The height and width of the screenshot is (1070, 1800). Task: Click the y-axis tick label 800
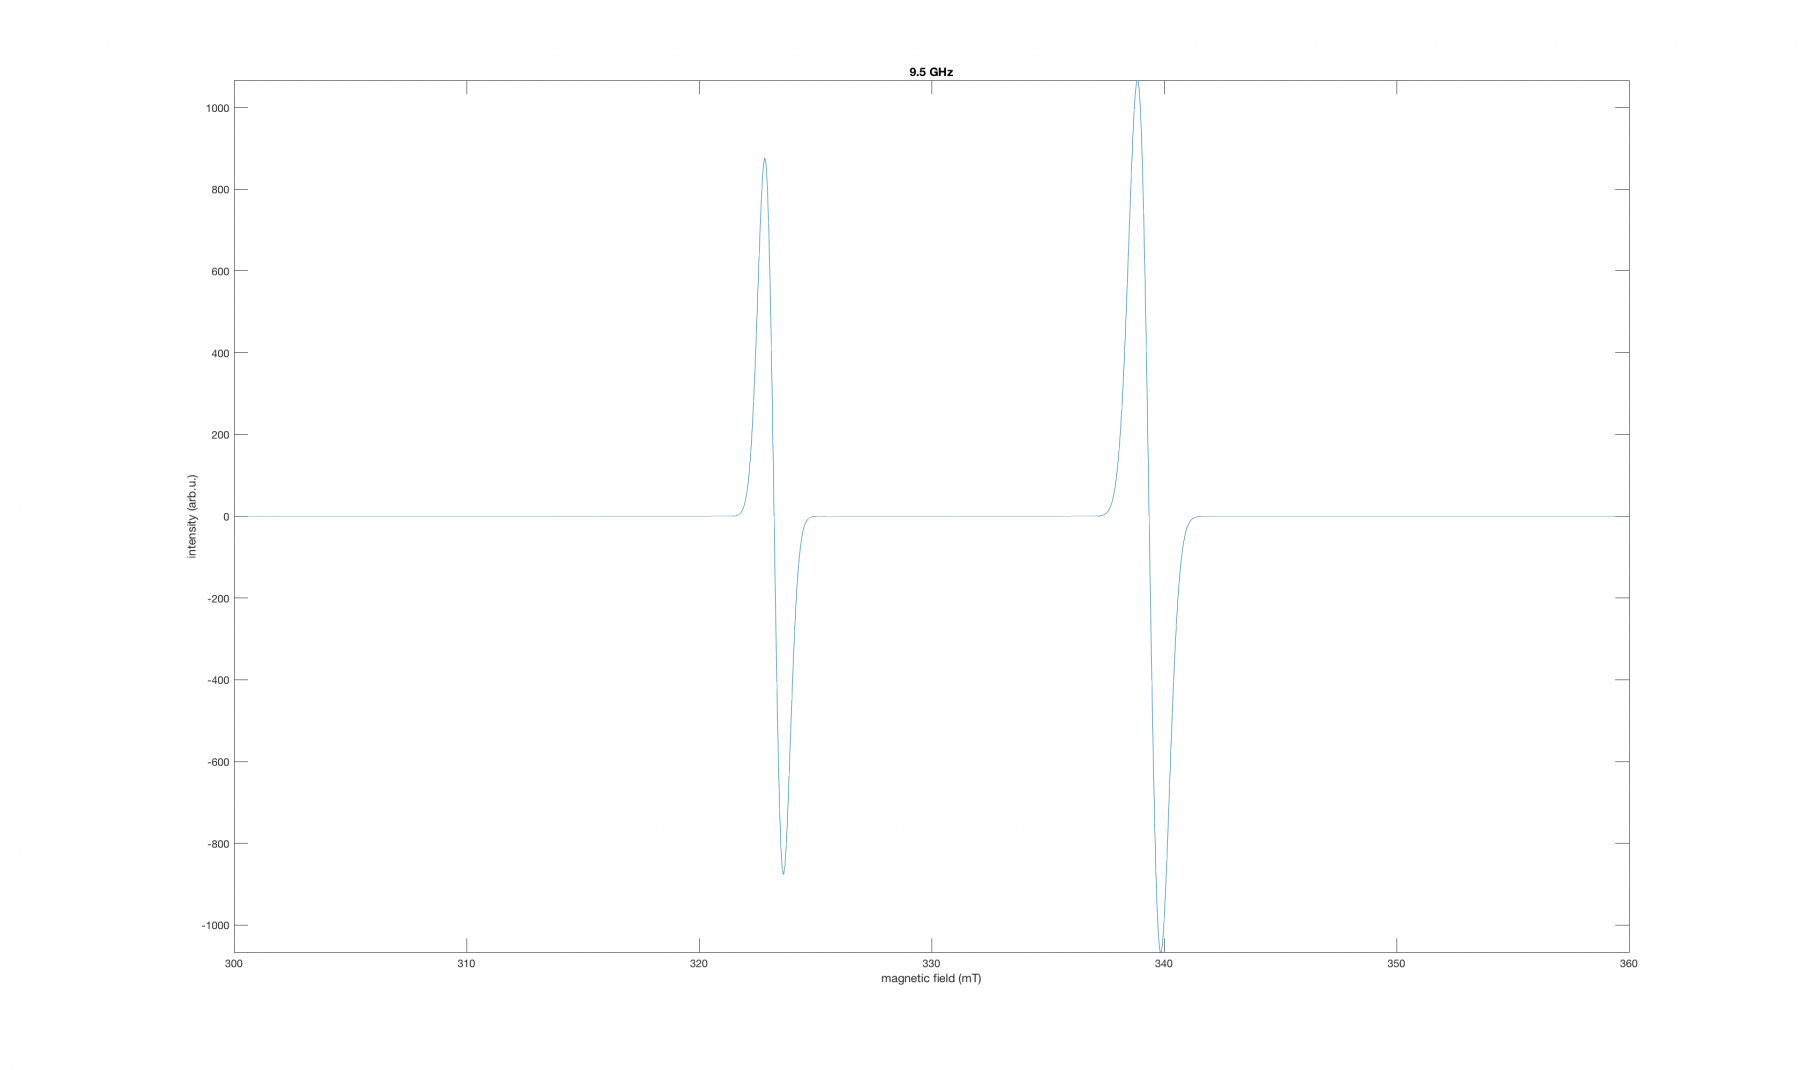221,190
